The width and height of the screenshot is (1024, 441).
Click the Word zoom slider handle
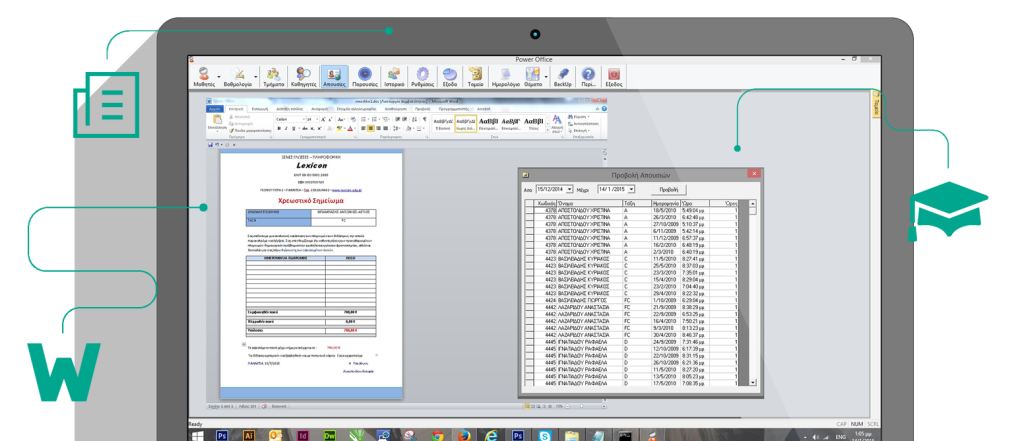point(581,406)
